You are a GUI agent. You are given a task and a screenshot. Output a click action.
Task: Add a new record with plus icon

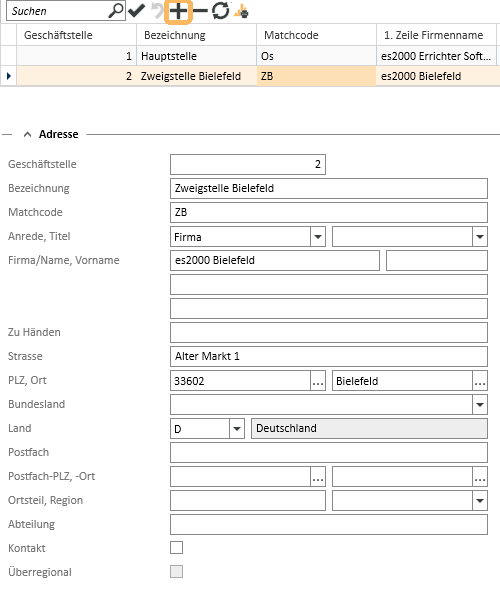coord(178,11)
